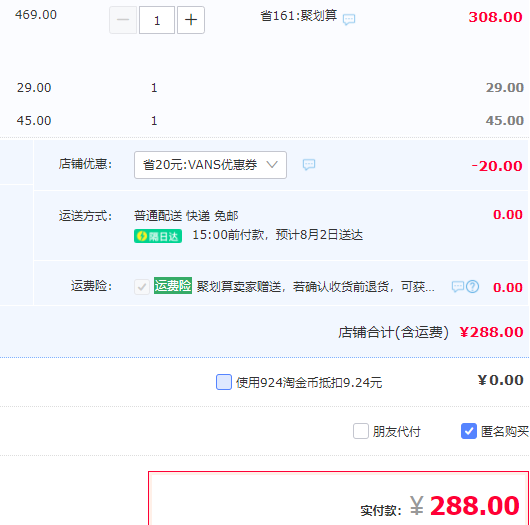Enable 使用924淘金币抵扣9.24元 checkbox

pyautogui.click(x=224, y=382)
